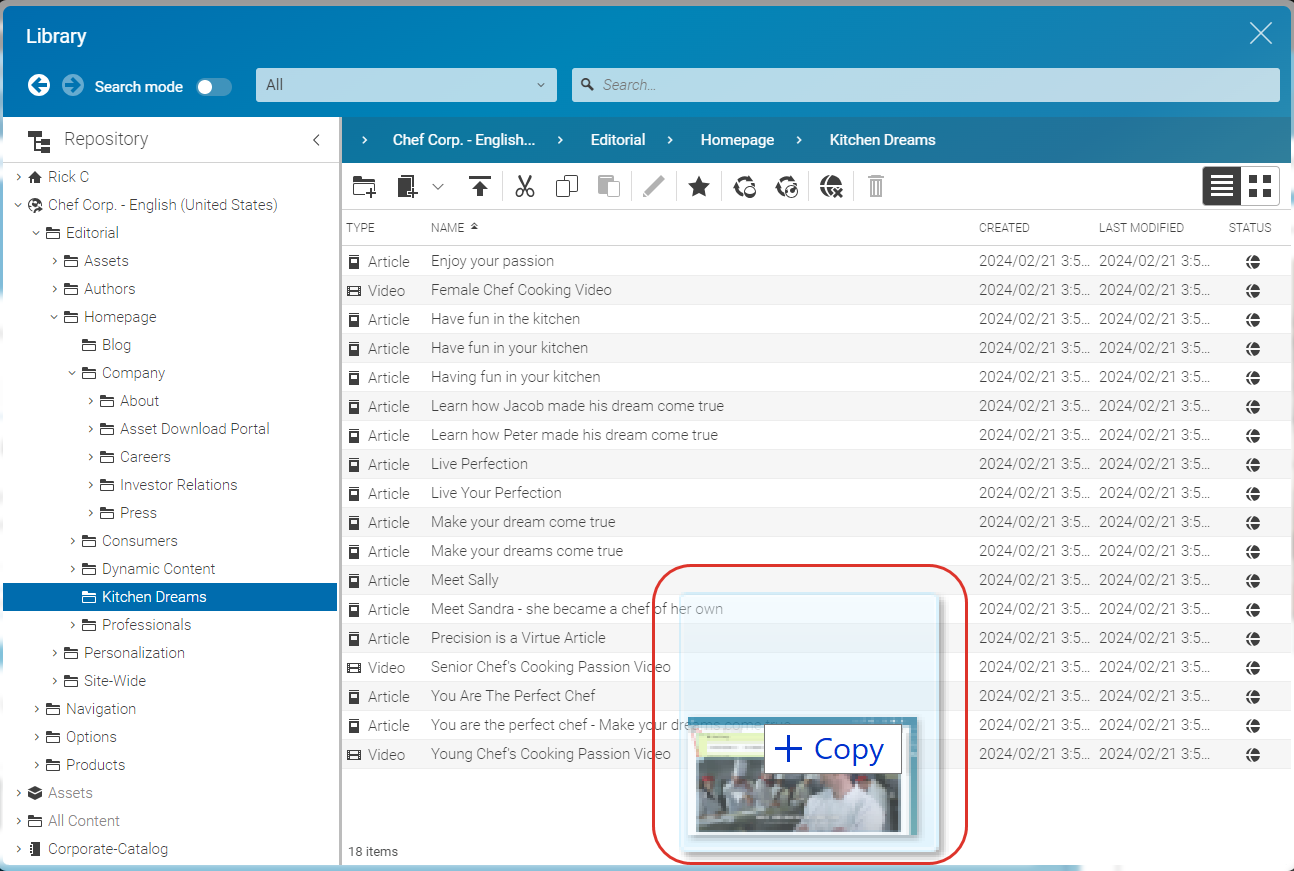The image size is (1294, 871).
Task: Sort by the Name column header
Action: (447, 228)
